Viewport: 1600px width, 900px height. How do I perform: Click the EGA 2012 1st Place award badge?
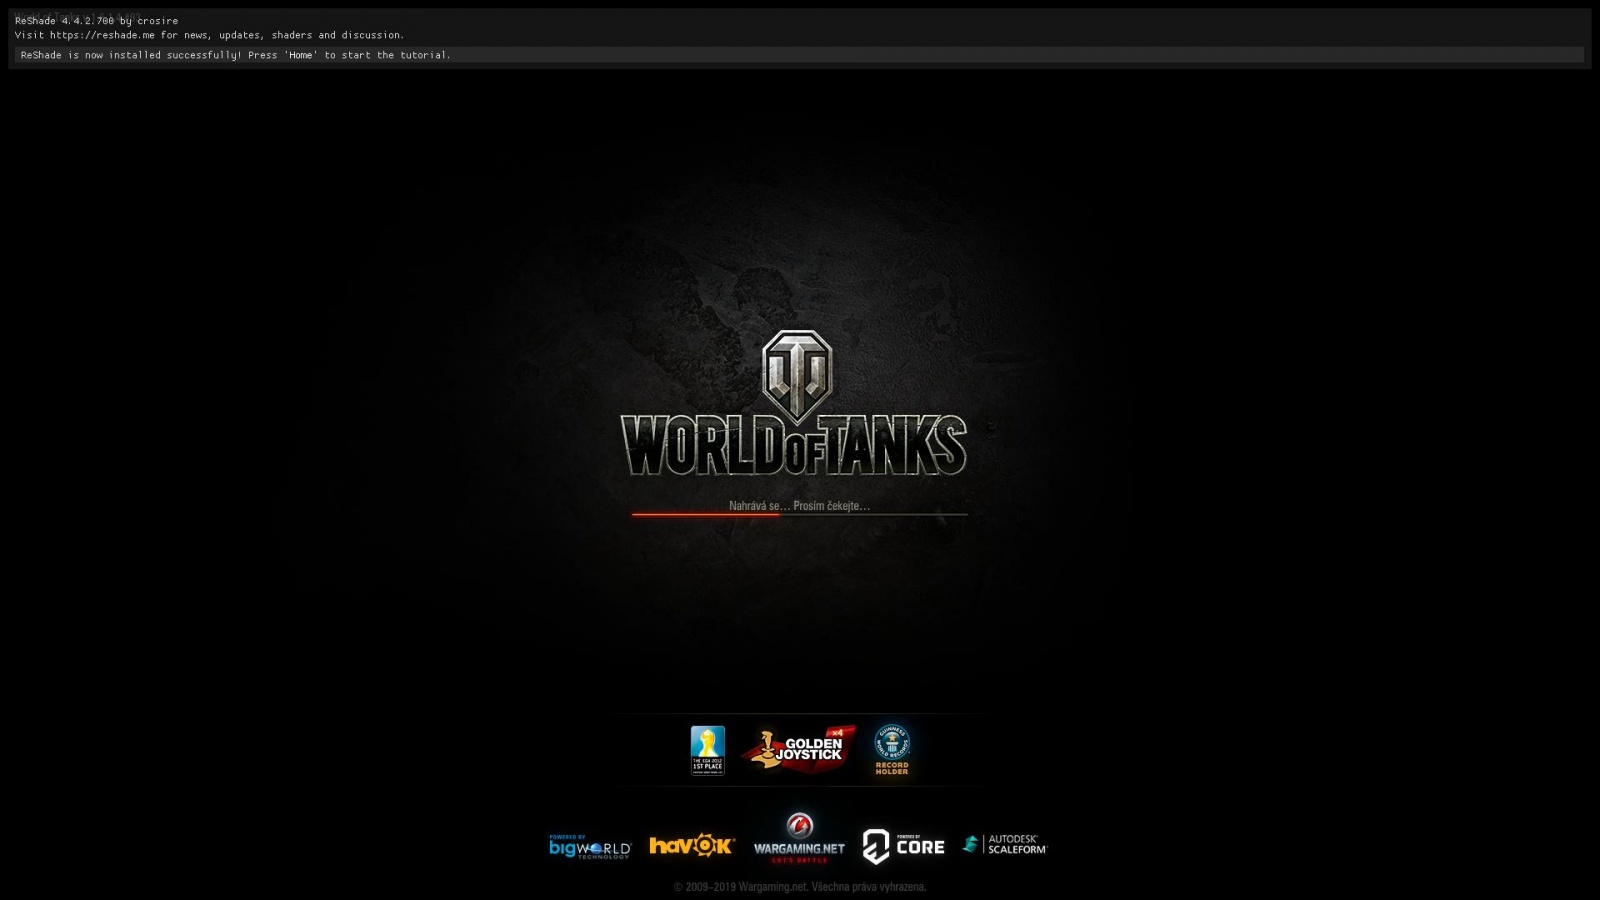coord(707,750)
